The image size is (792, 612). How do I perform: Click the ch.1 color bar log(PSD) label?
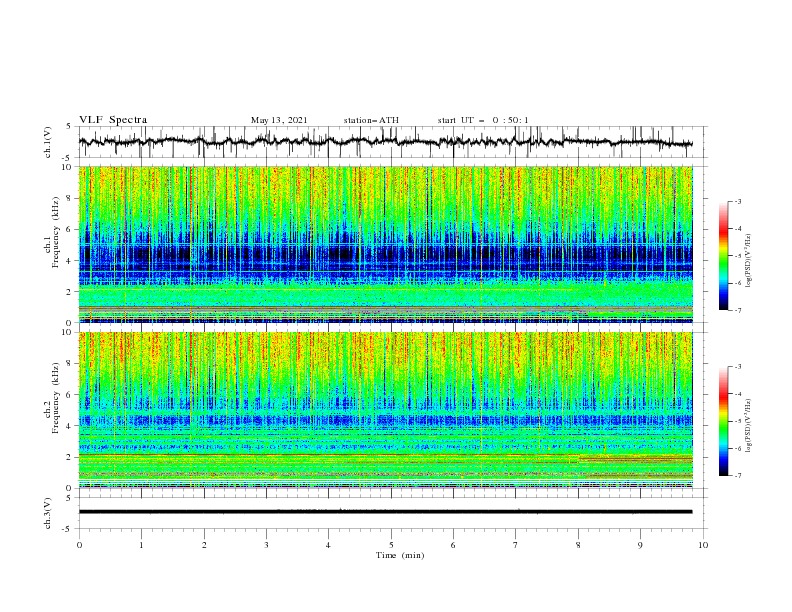click(x=750, y=261)
